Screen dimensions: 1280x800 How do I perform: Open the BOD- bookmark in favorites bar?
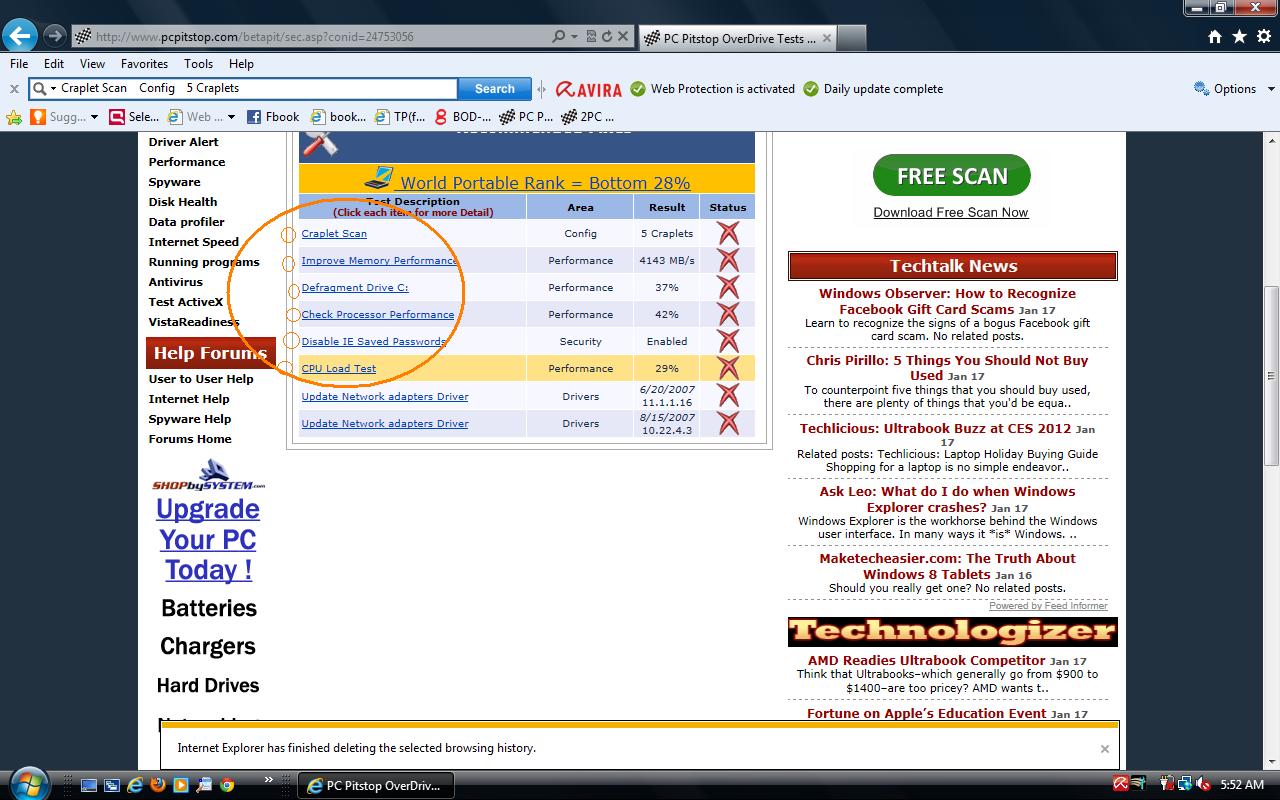(463, 117)
